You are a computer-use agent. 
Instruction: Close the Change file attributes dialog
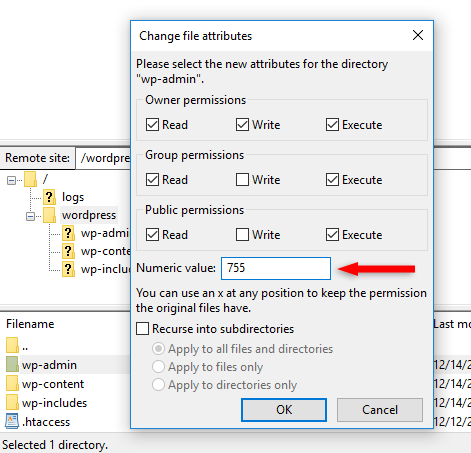pos(418,35)
